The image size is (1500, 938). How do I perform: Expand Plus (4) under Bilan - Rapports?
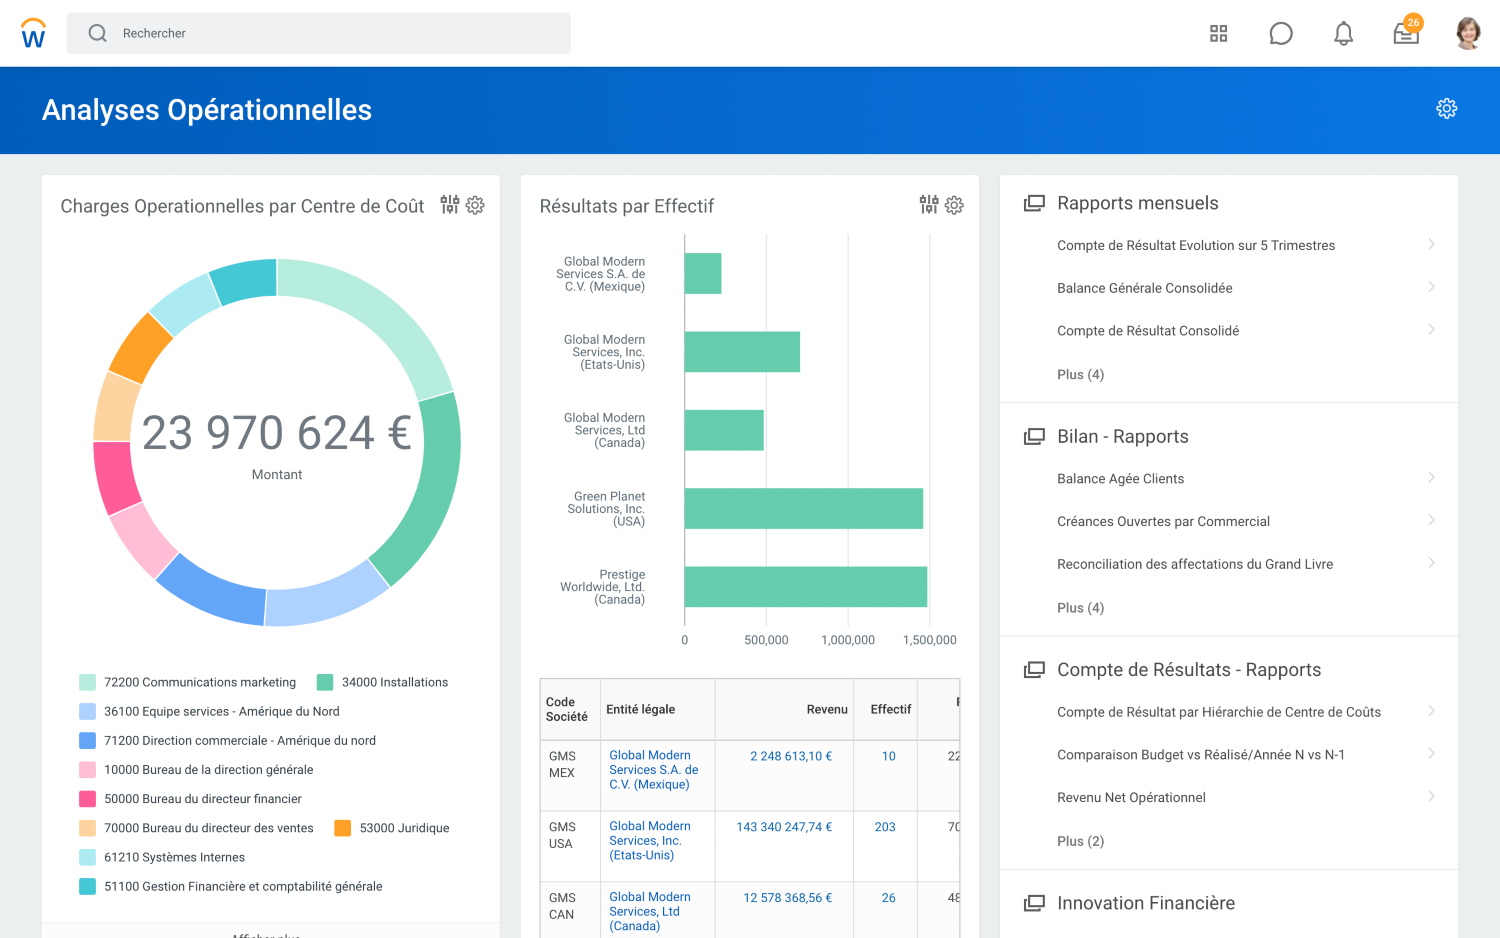[1080, 608]
